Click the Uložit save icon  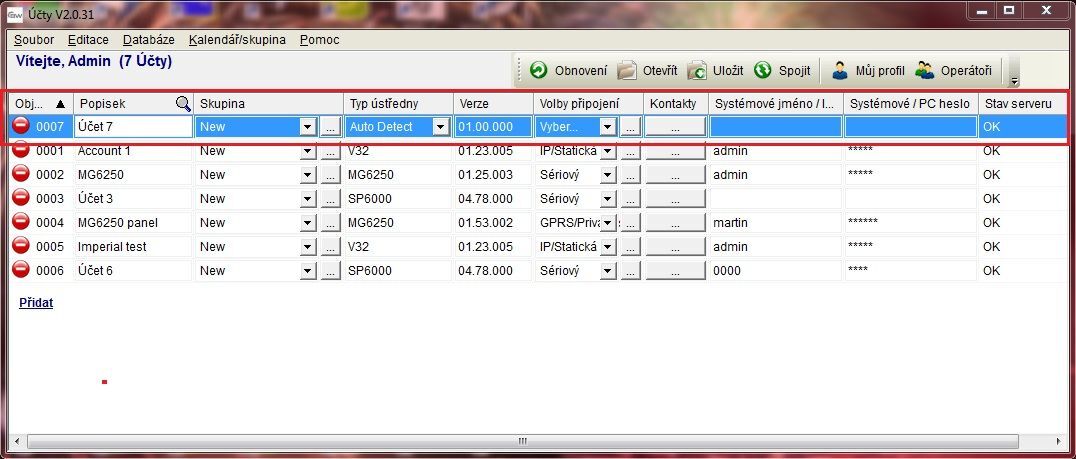(697, 71)
